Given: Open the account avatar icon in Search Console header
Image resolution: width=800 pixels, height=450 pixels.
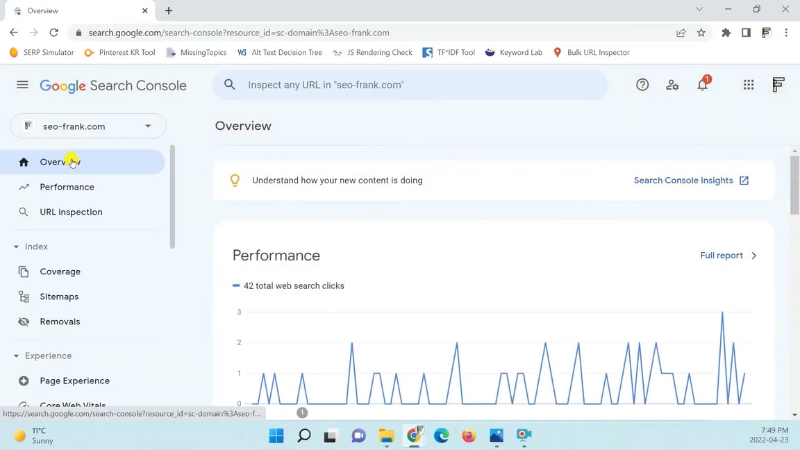Looking at the screenshot, I should point(778,85).
